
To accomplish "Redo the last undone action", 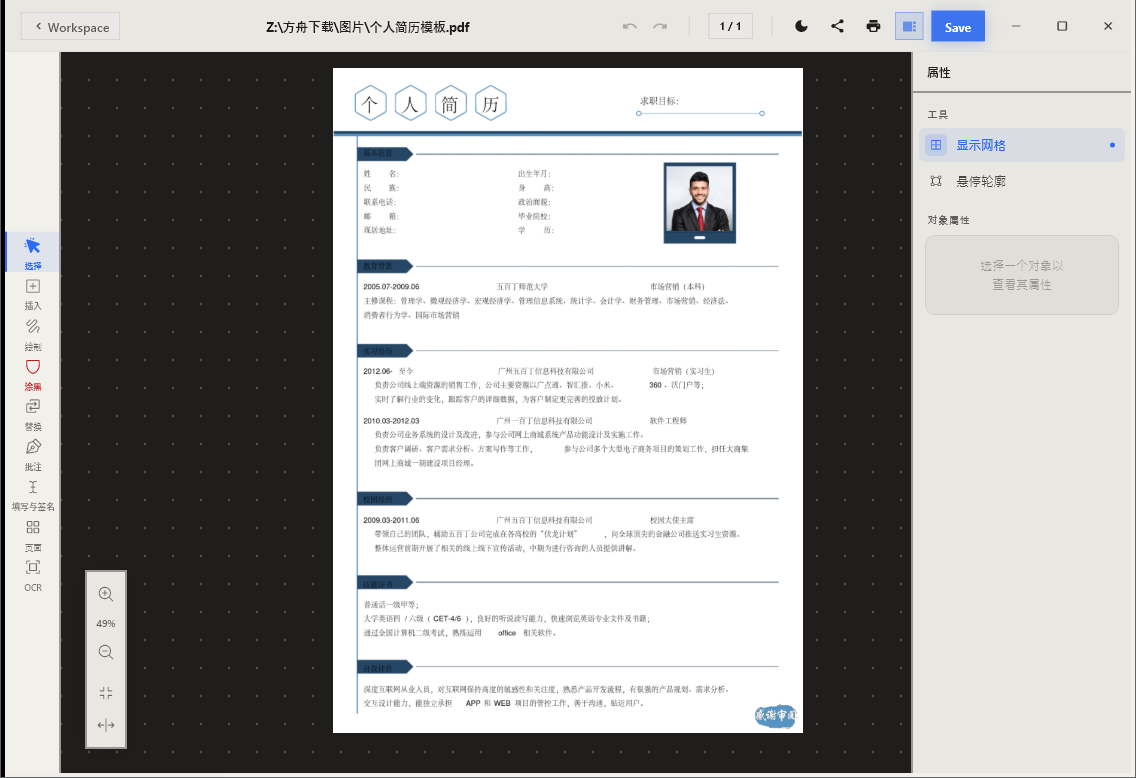I will tap(659, 27).
